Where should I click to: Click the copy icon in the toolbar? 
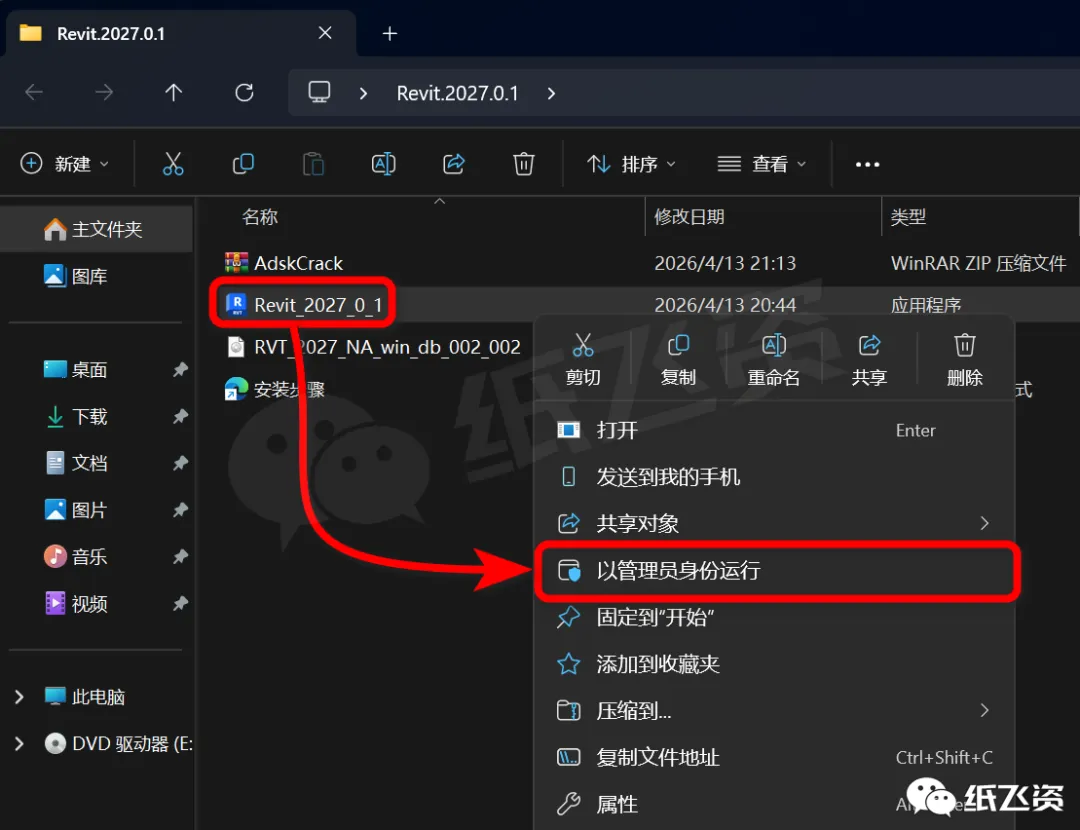(243, 164)
